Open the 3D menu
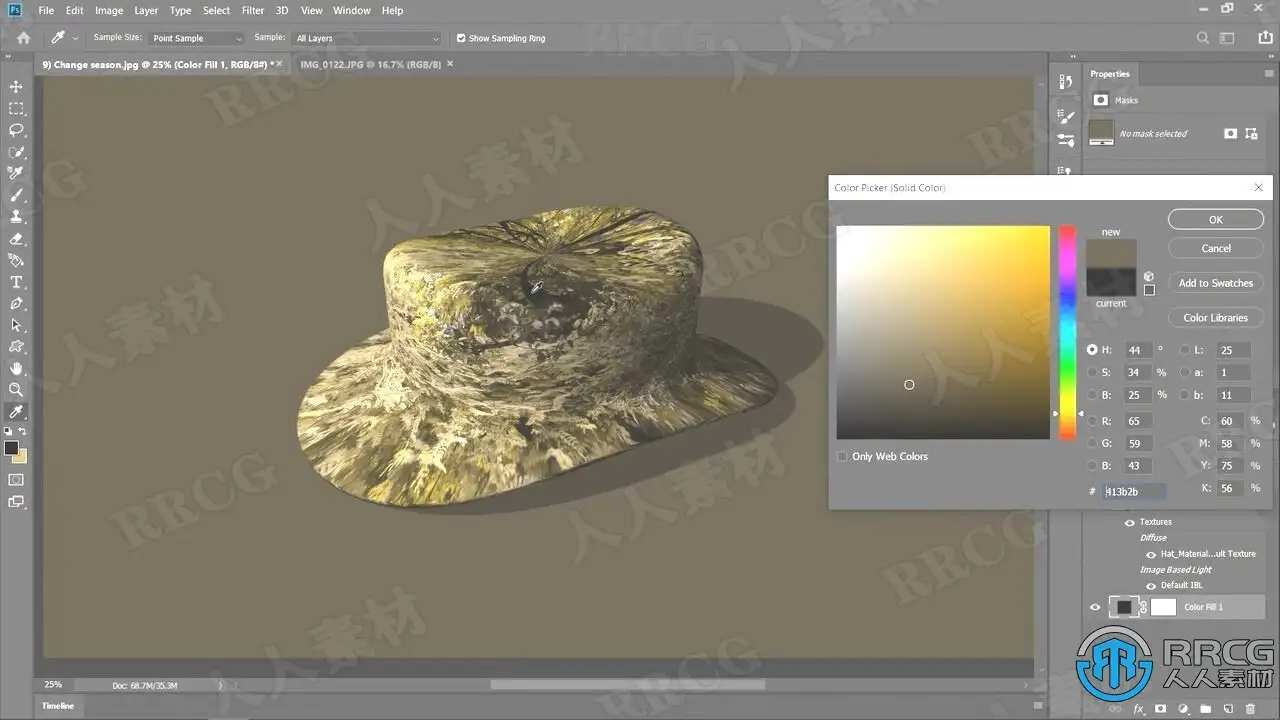 [282, 10]
